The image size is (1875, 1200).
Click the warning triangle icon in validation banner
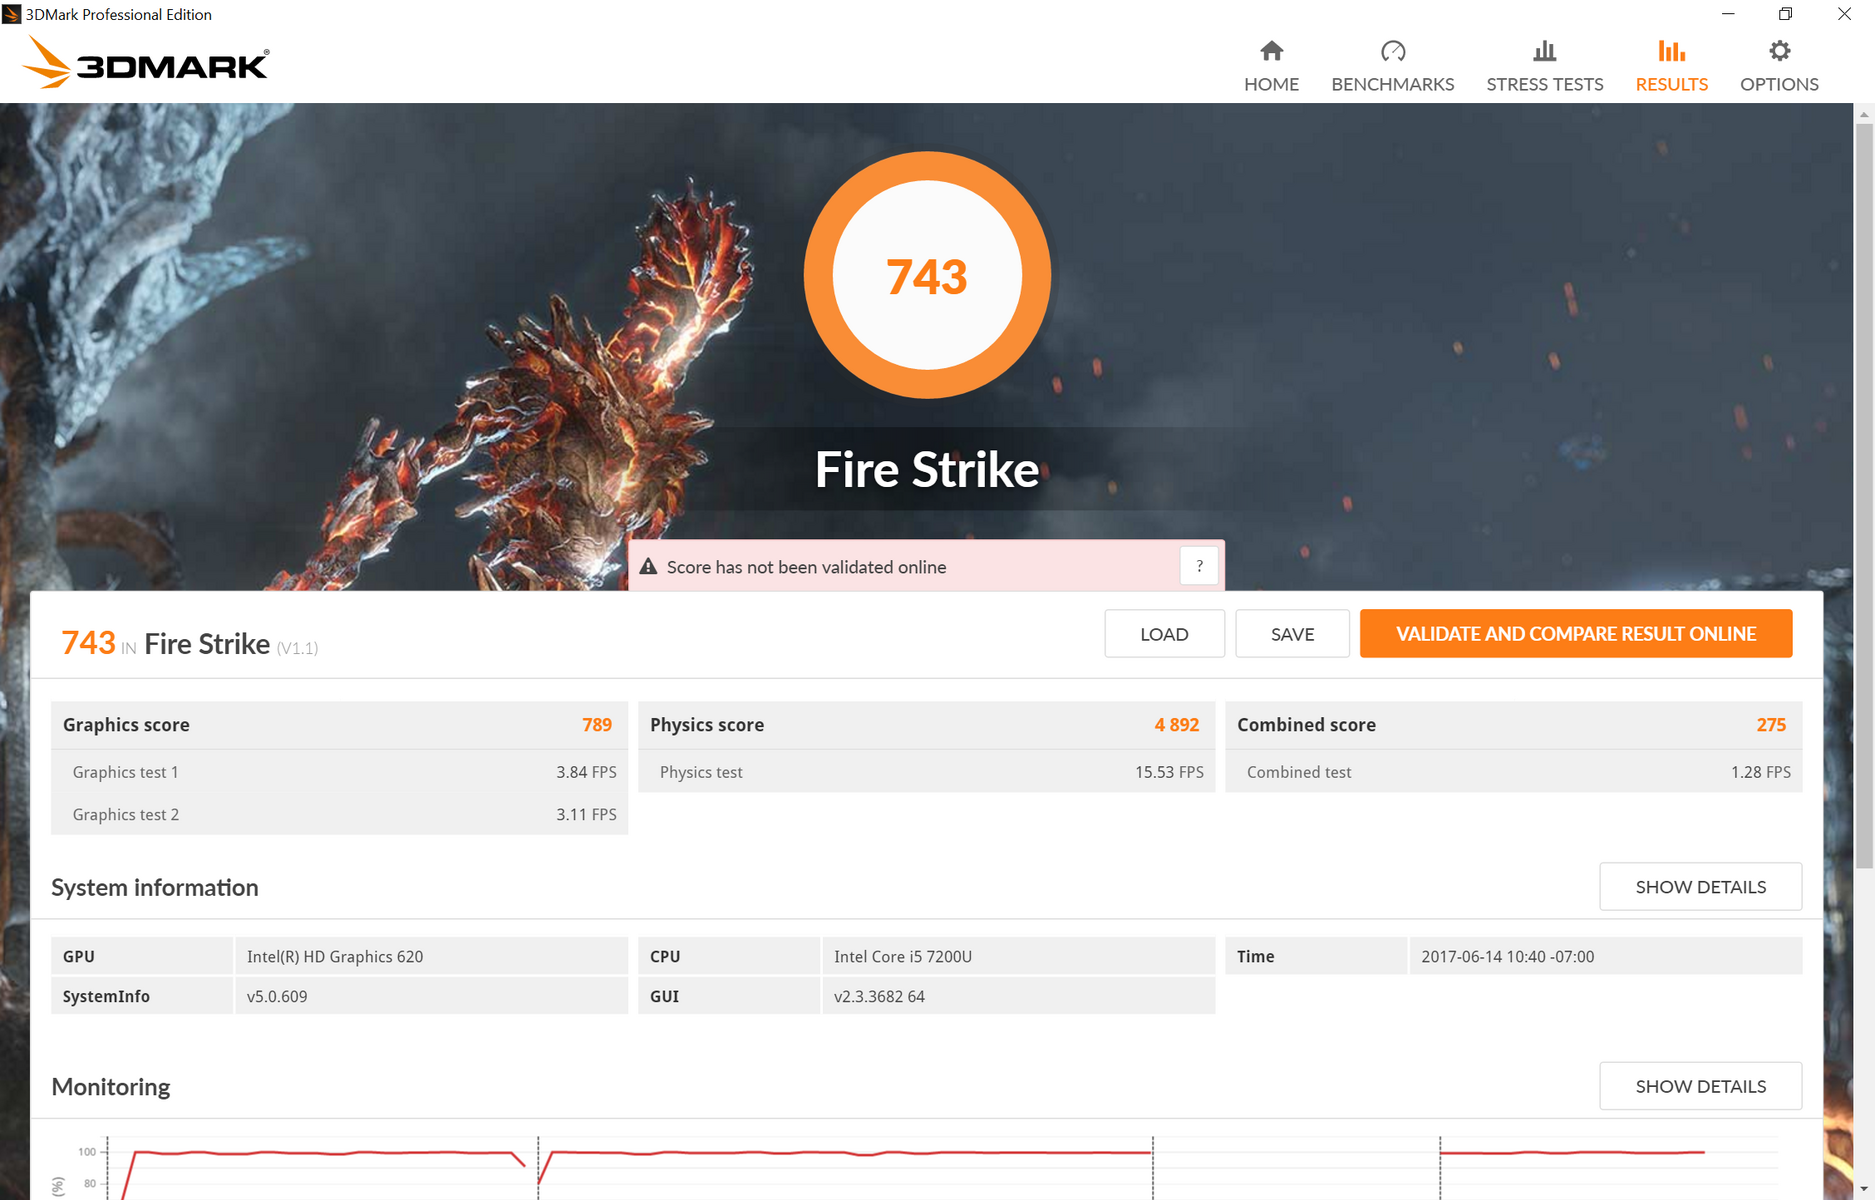(648, 567)
